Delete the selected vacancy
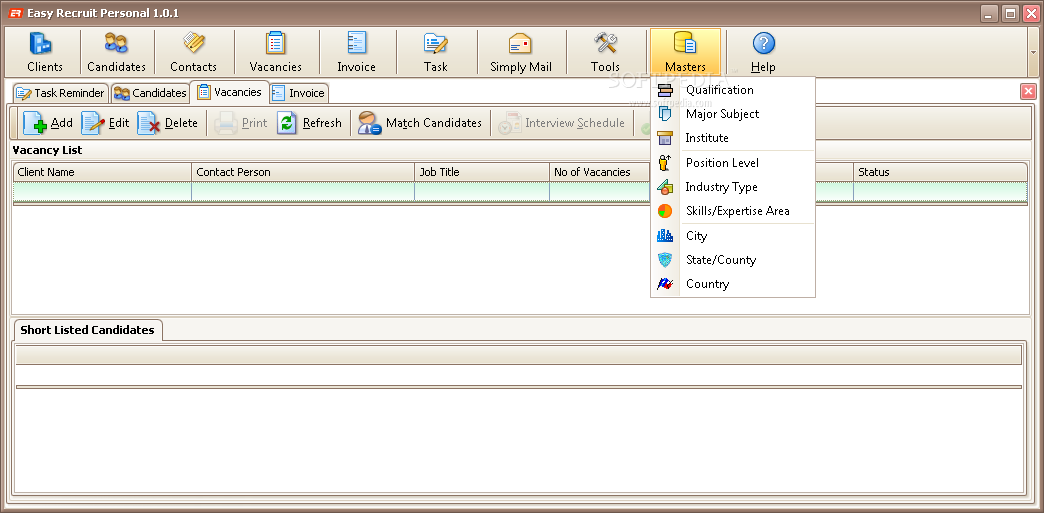The height and width of the screenshot is (513, 1044). (x=168, y=123)
